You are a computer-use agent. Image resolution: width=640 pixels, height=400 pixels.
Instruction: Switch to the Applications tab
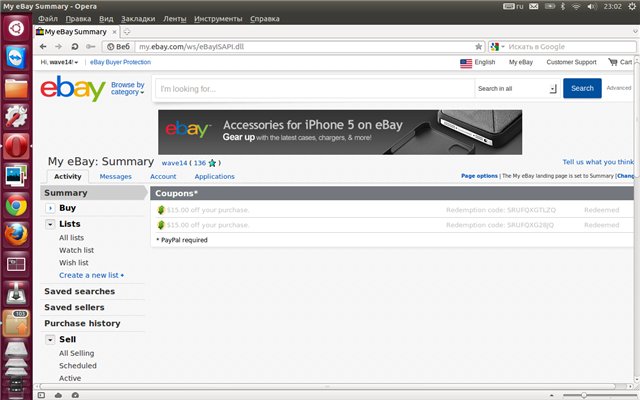pos(214,176)
